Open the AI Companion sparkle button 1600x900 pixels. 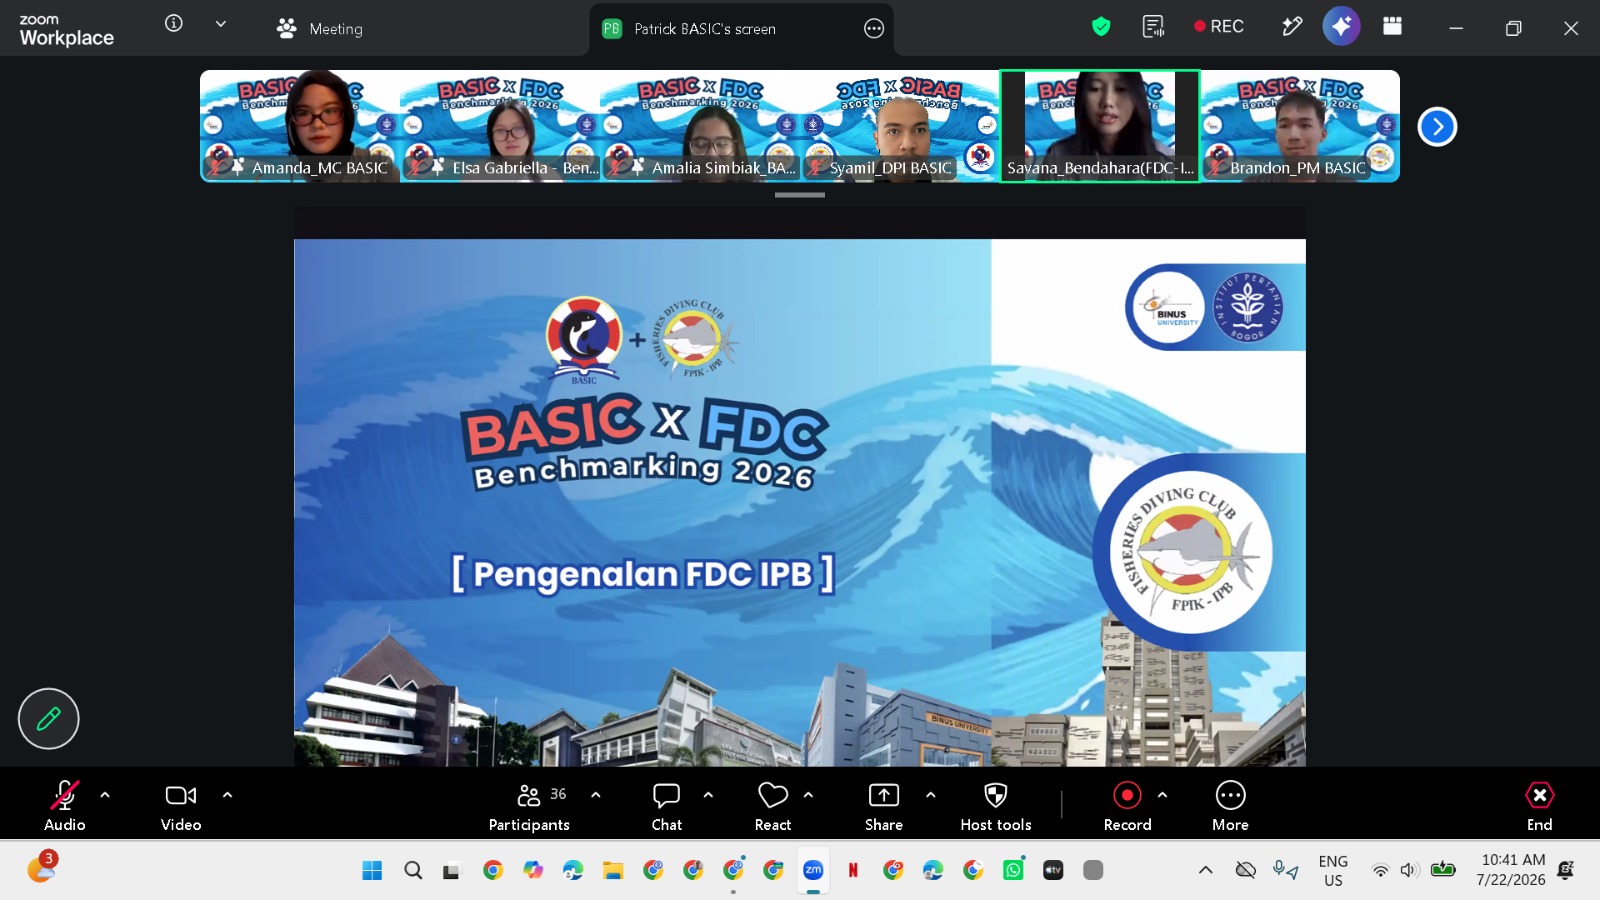click(1341, 27)
